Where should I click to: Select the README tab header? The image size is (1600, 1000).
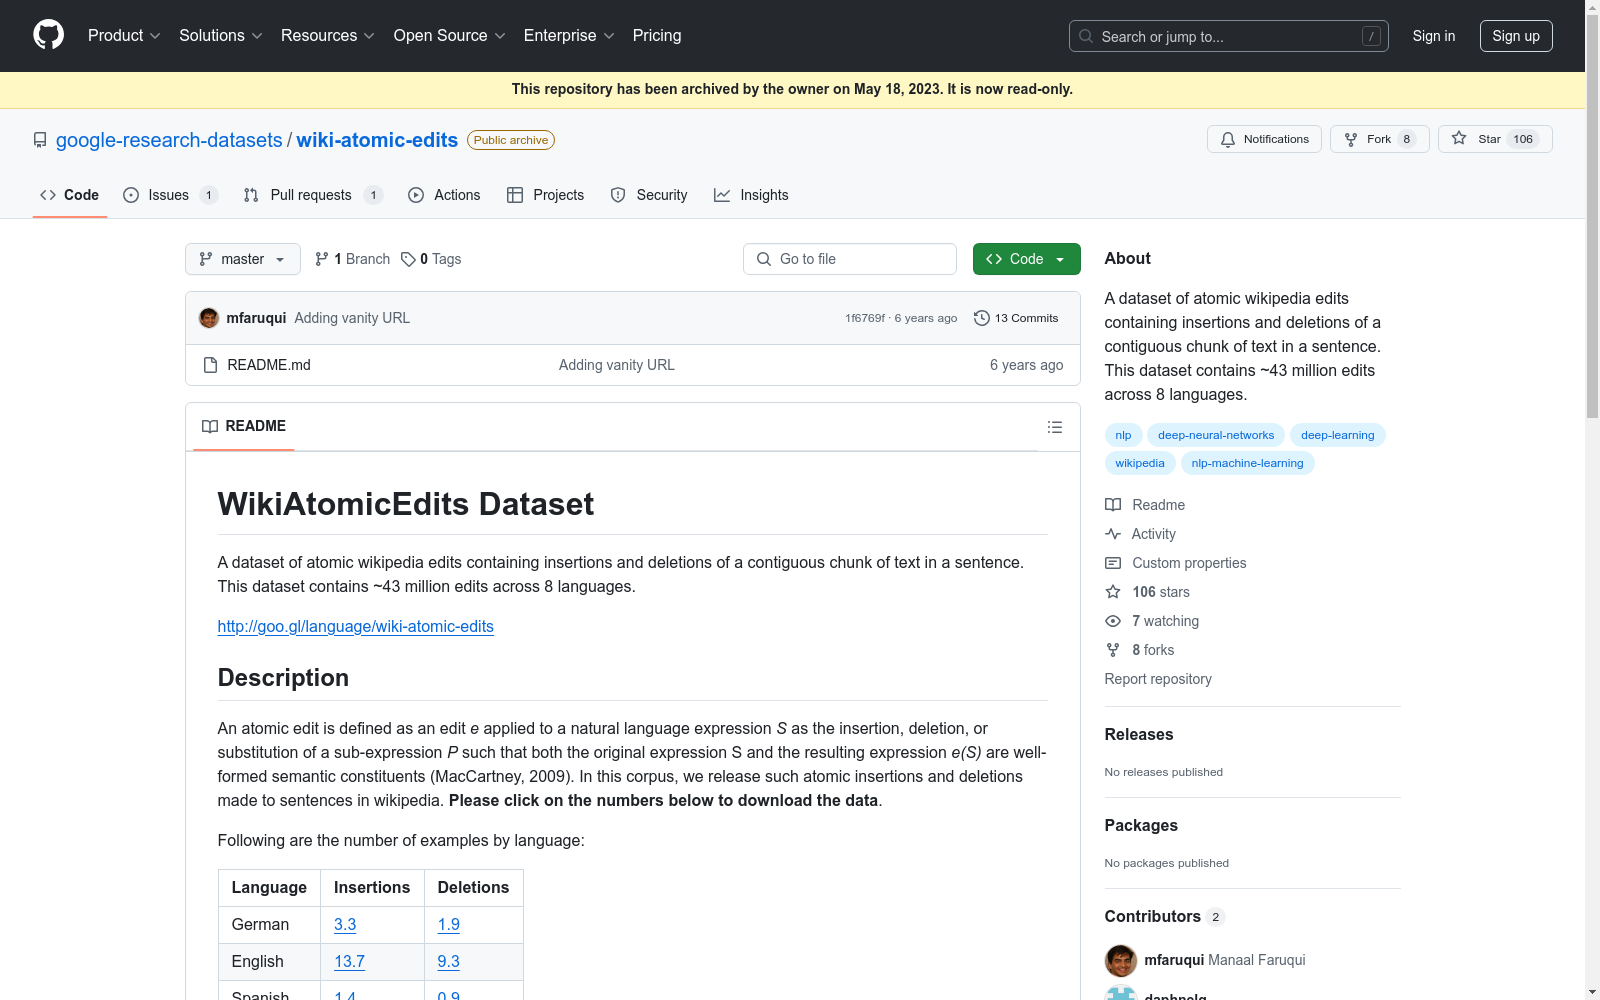click(244, 427)
